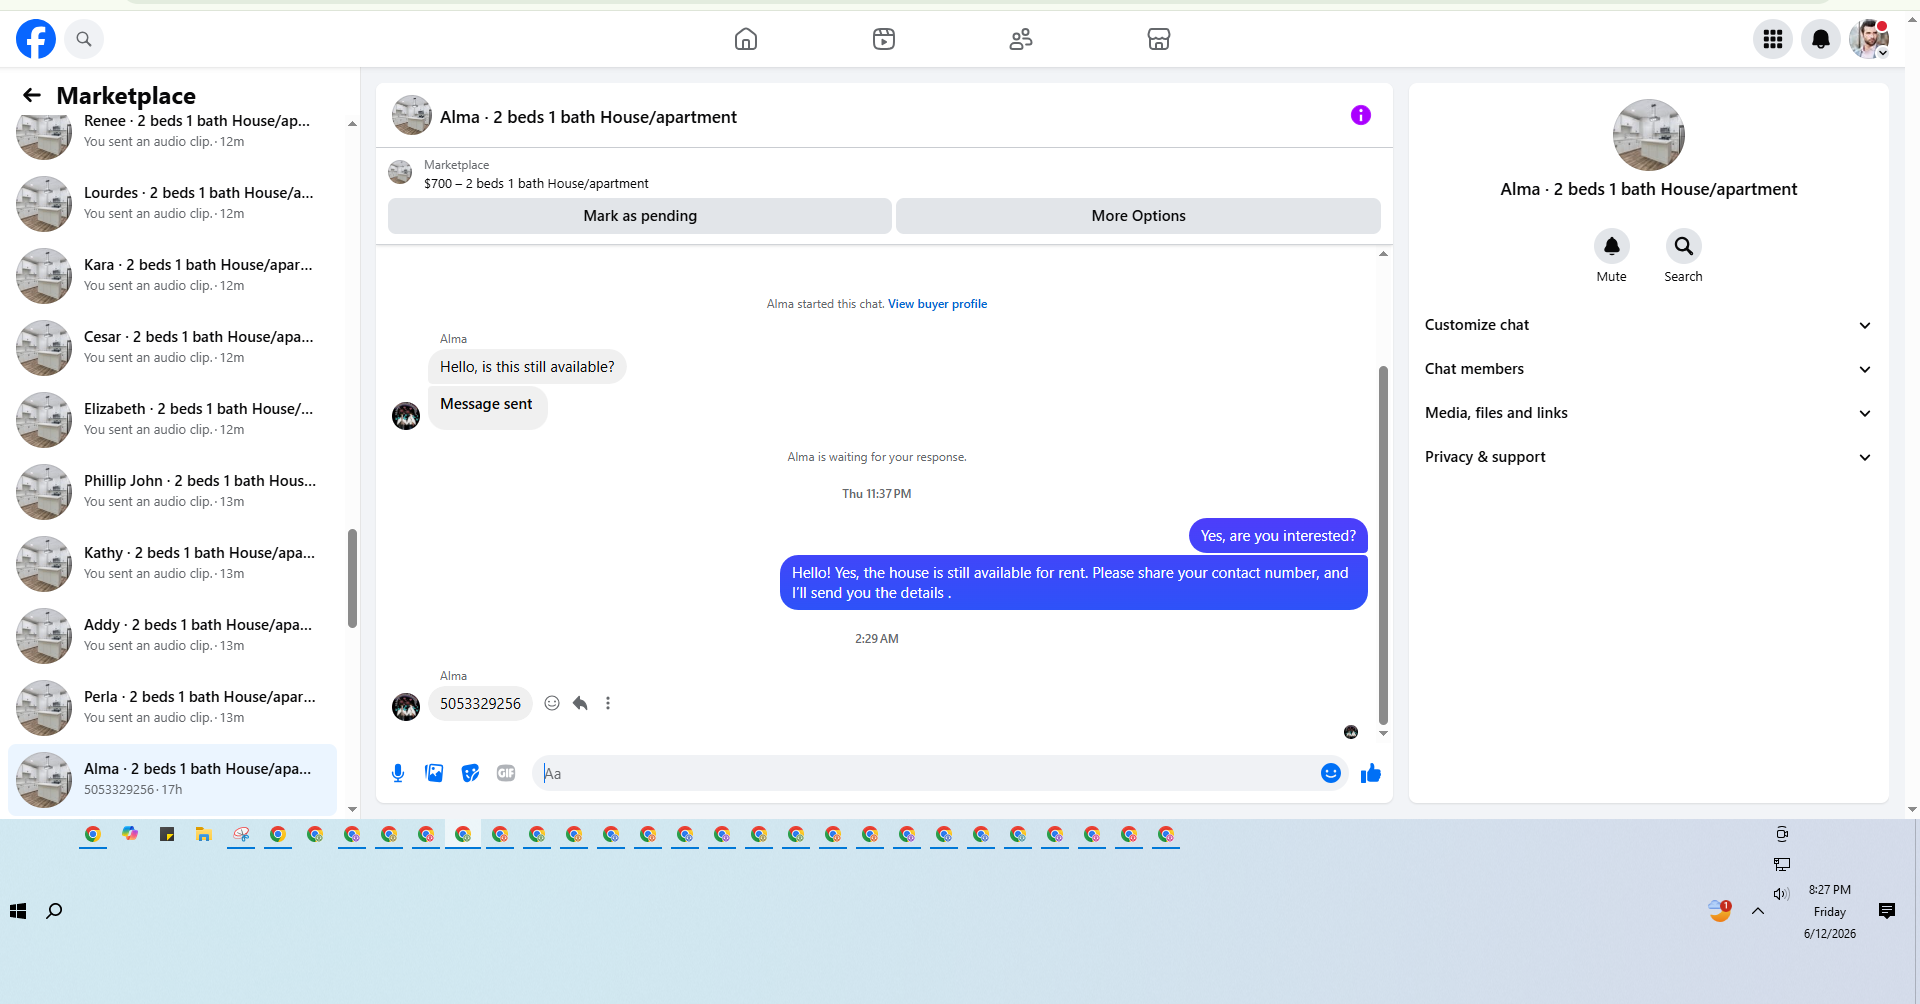Open the Marketplace storefront icon

point(1159,39)
